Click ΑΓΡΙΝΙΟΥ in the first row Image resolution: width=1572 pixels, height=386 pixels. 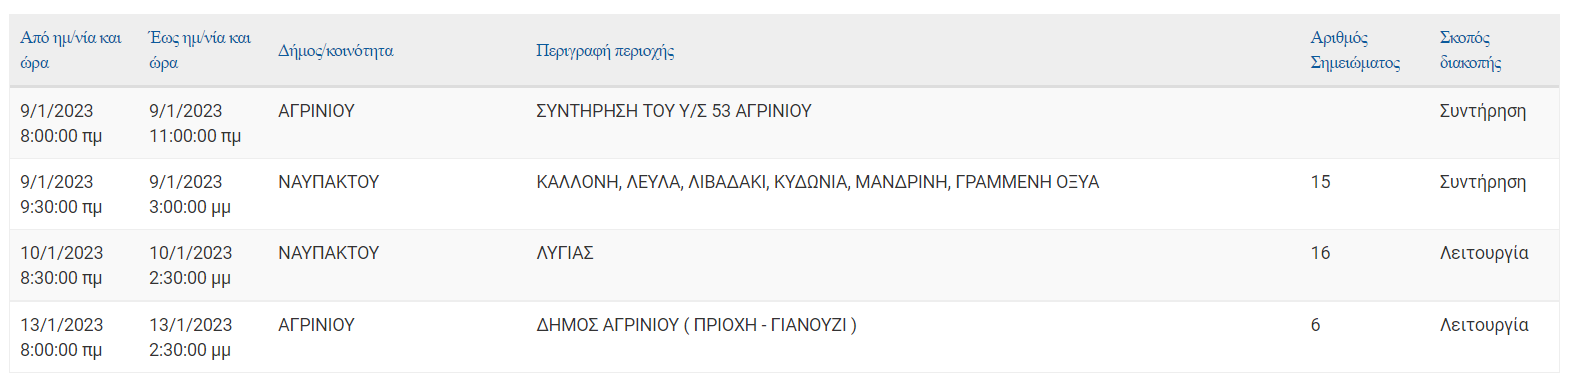tap(316, 111)
